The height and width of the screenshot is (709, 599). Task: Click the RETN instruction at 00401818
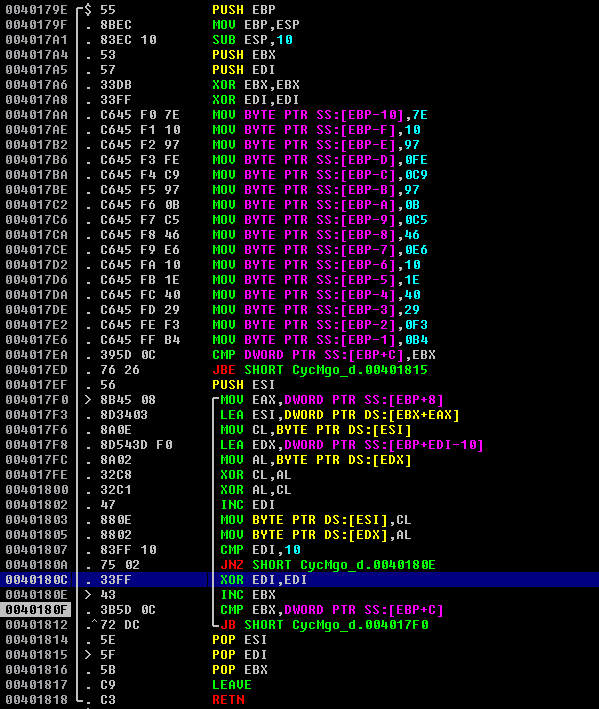coord(228,700)
